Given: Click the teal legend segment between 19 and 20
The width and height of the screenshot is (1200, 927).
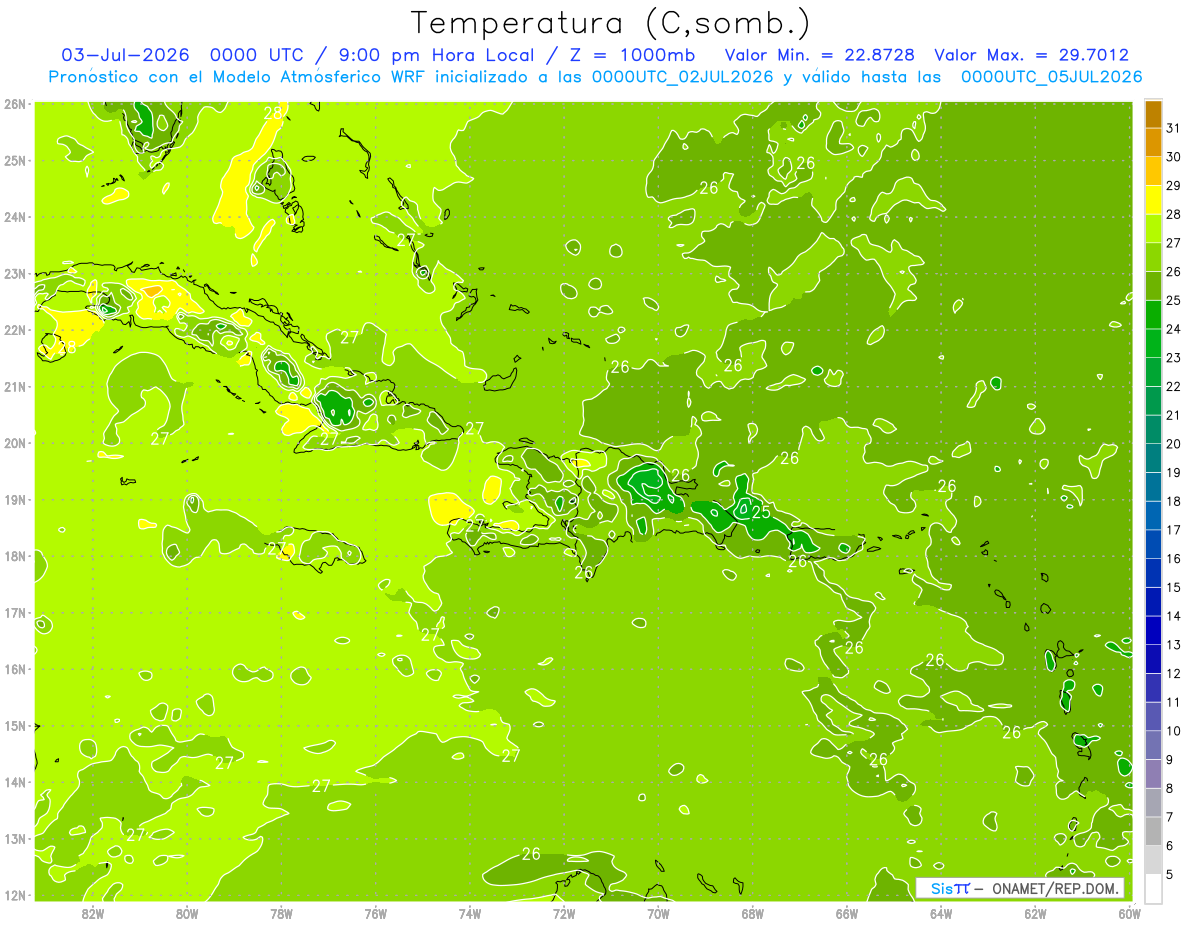Looking at the screenshot, I should 1153,458.
